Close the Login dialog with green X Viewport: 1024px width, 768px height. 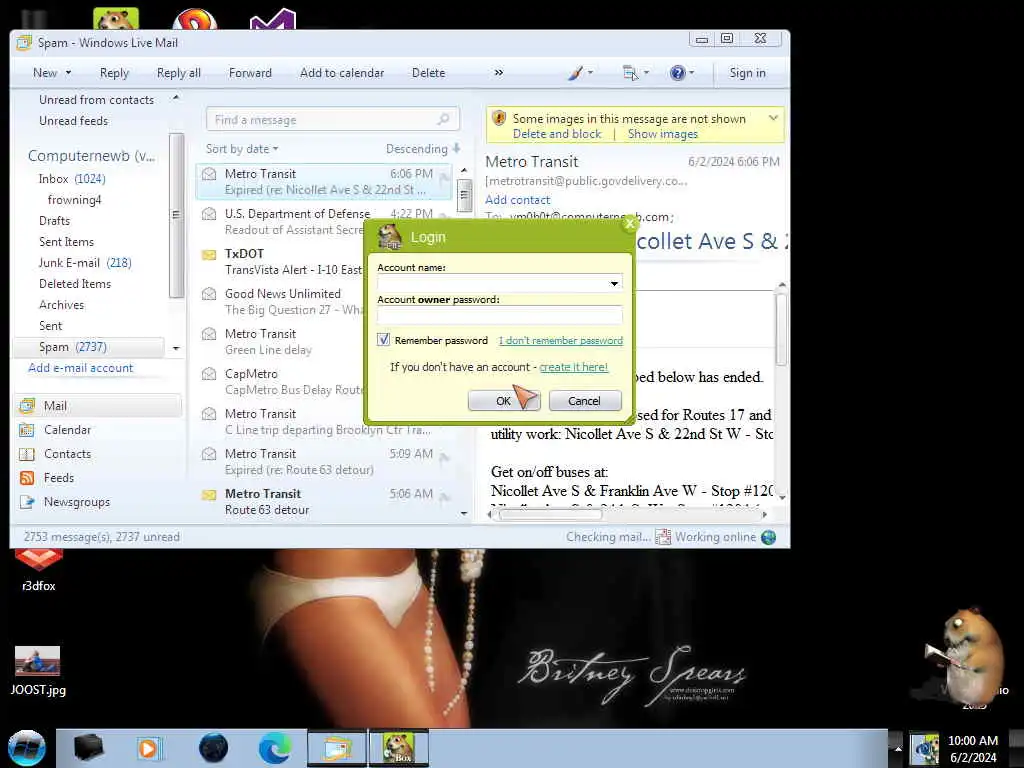point(630,225)
